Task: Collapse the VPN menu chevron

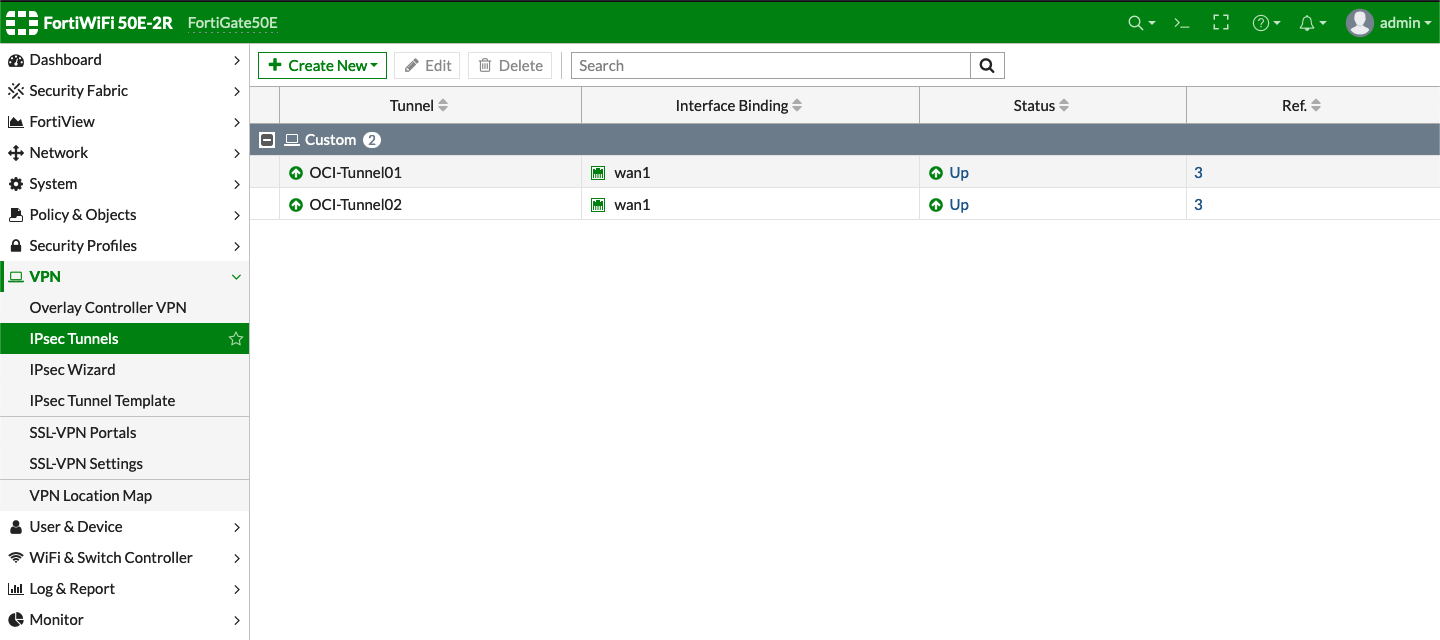Action: point(236,277)
